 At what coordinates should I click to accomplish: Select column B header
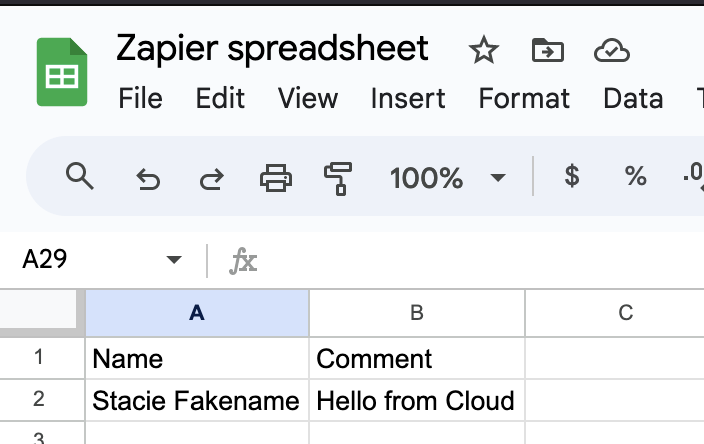tap(417, 313)
